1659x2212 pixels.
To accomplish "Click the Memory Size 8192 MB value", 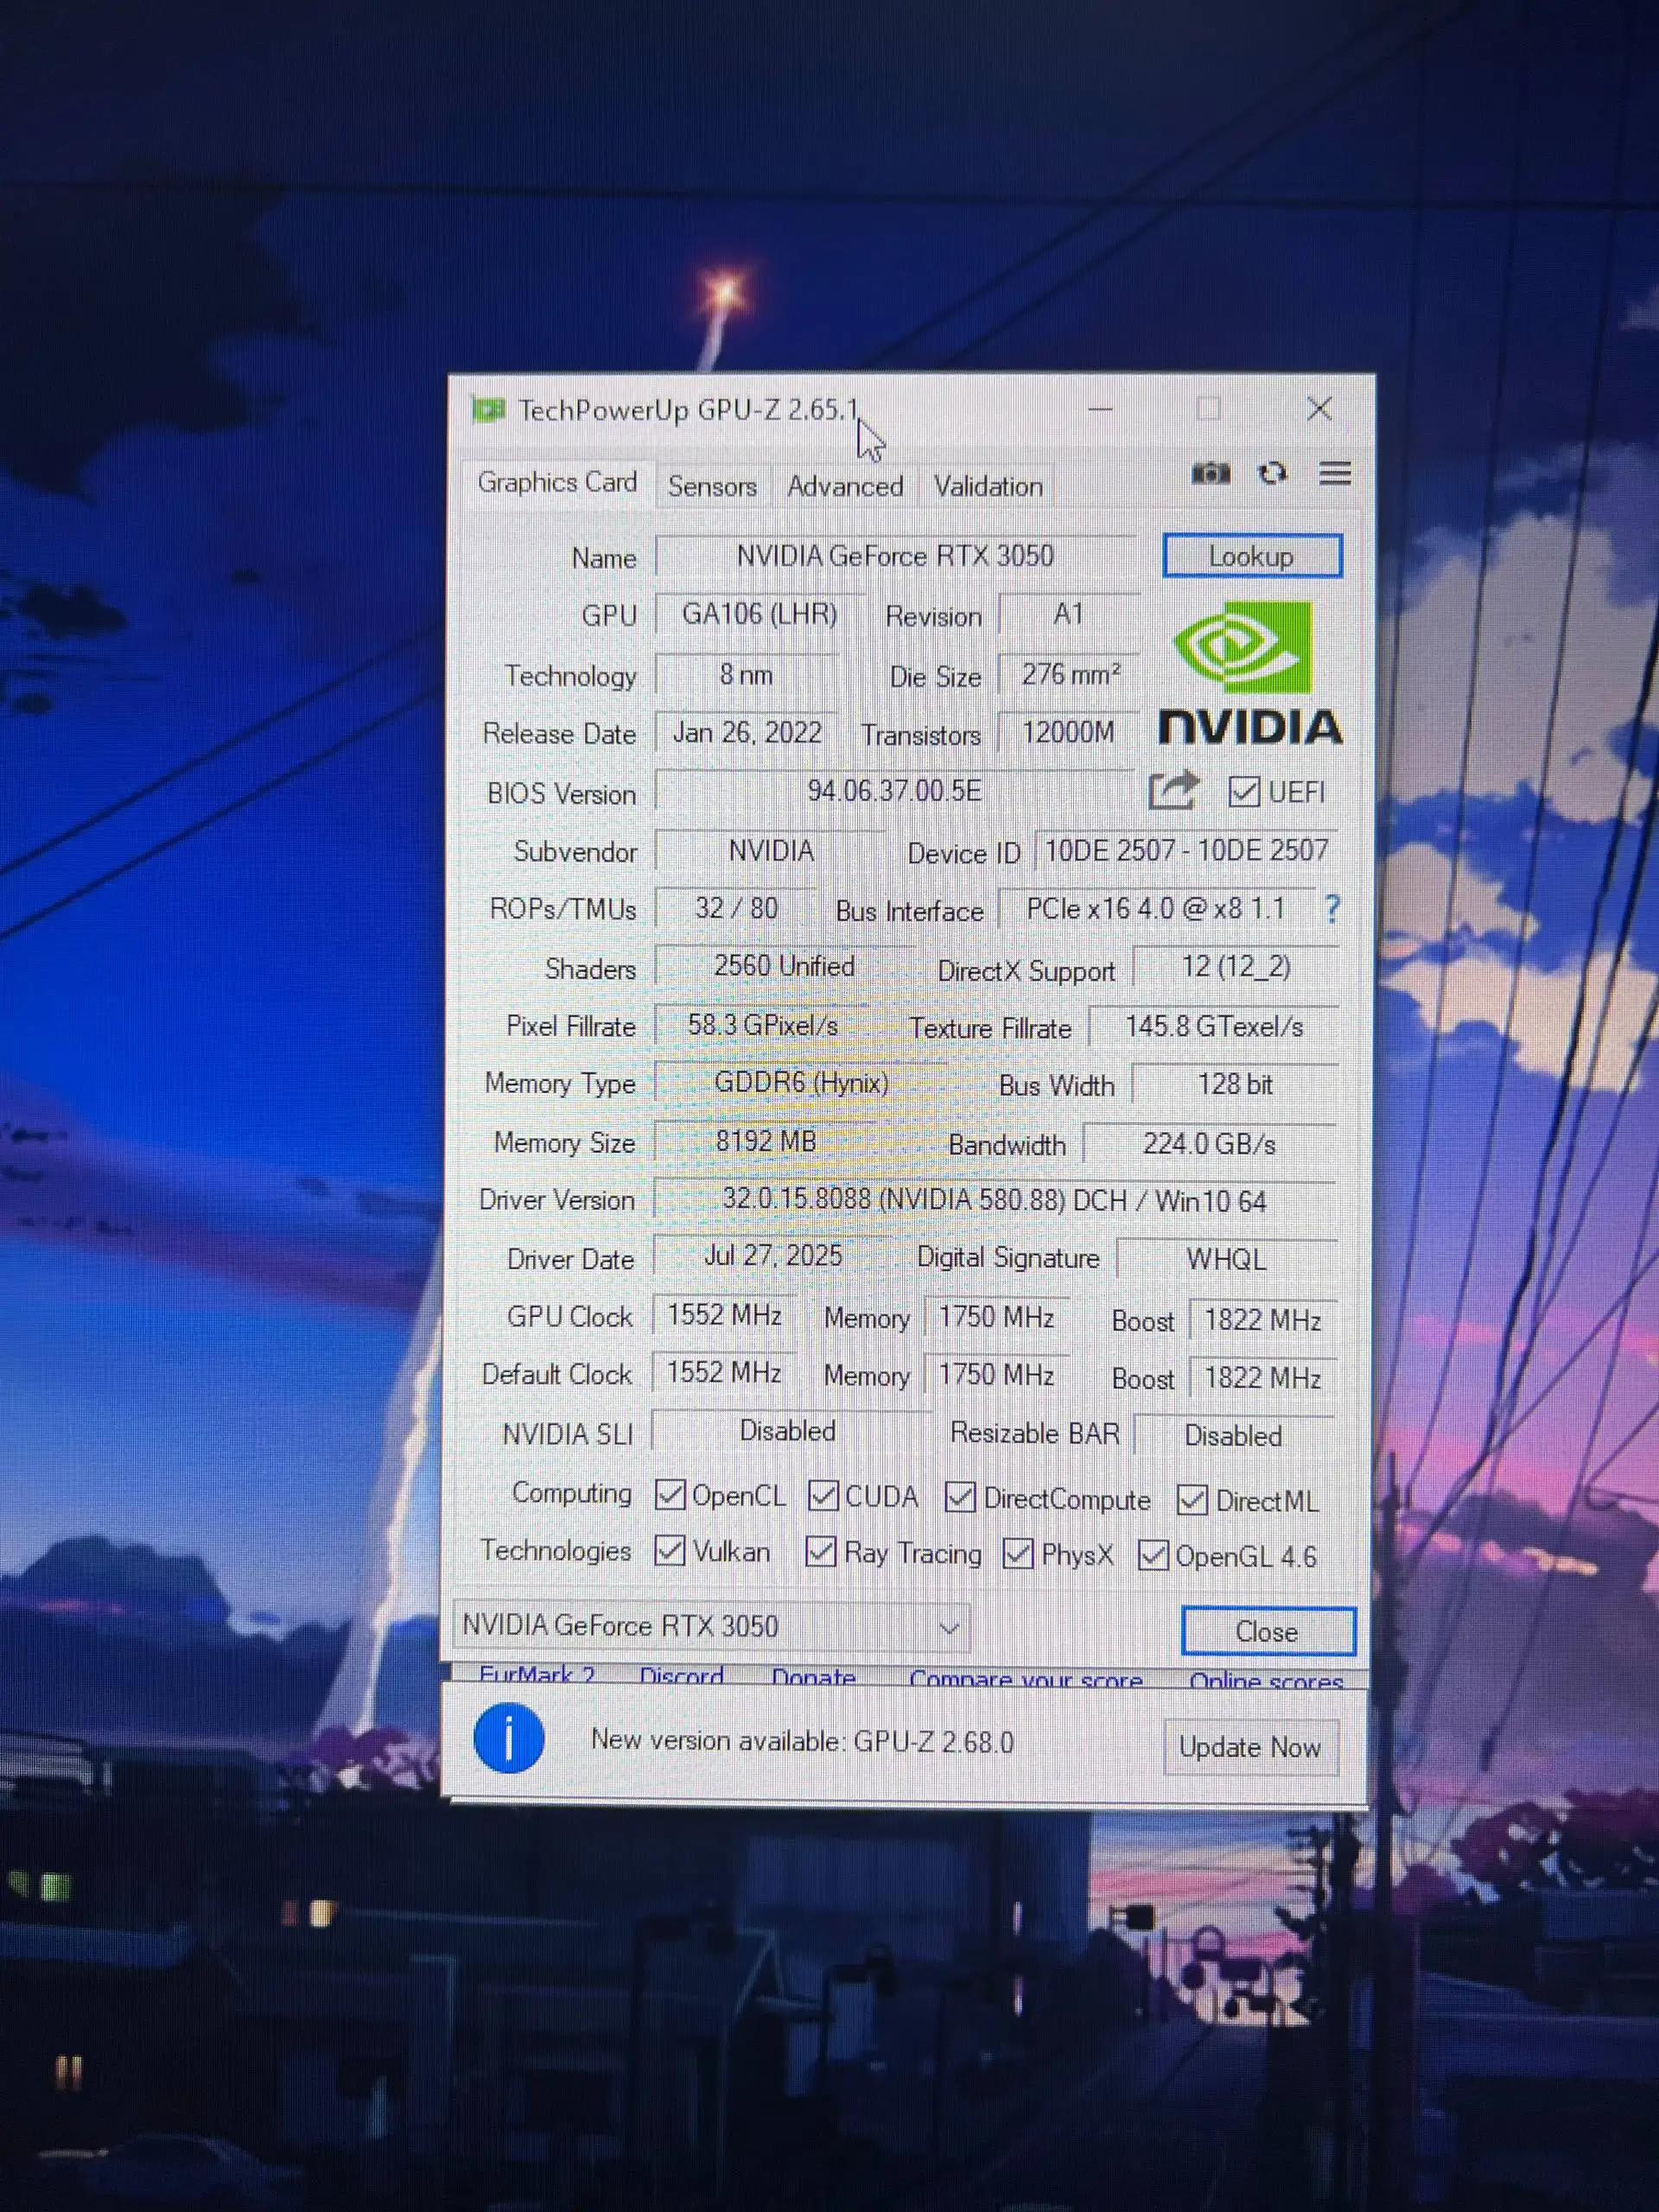I will click(766, 1141).
